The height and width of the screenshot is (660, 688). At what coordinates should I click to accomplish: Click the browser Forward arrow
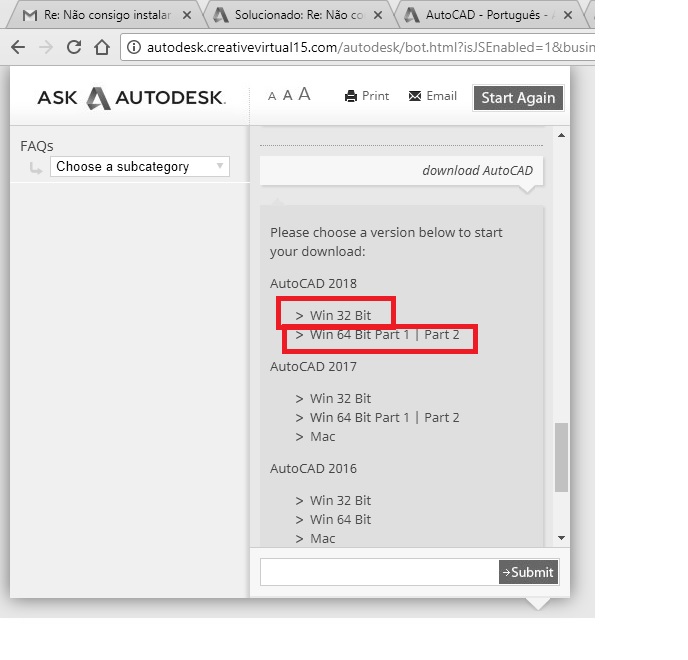click(46, 47)
